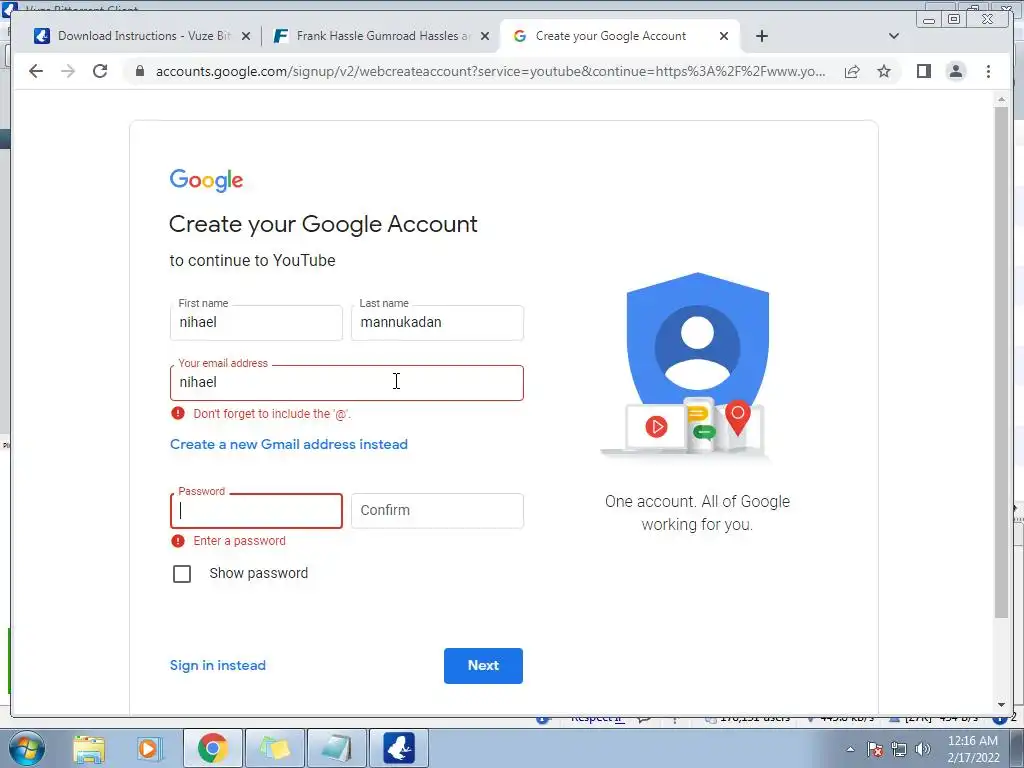Open the Action Center flag icon

tap(875, 749)
